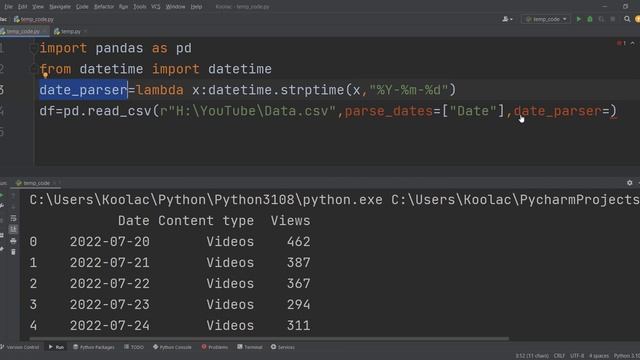The width and height of the screenshot is (640, 360).
Task: Open the Code menu
Action: [82, 7]
